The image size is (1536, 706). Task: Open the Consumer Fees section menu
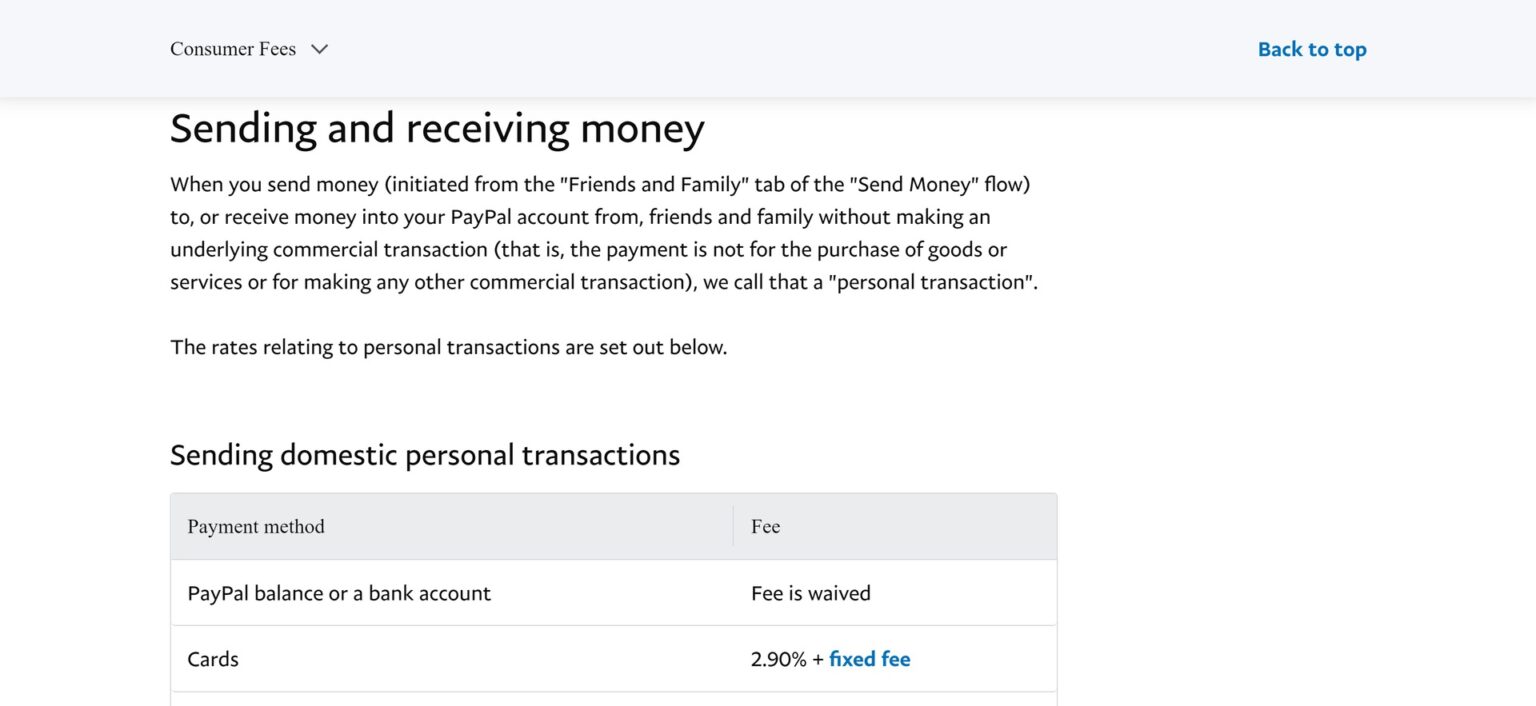coord(233,49)
